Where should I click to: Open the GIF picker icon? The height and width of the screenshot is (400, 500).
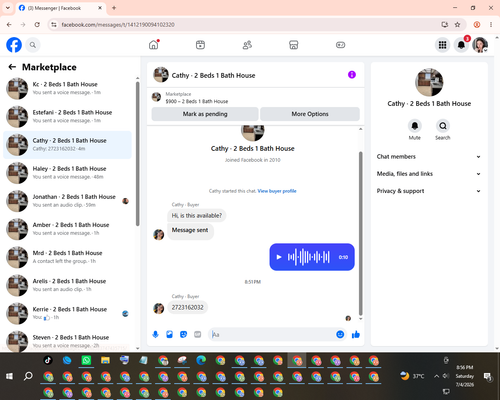(197, 334)
